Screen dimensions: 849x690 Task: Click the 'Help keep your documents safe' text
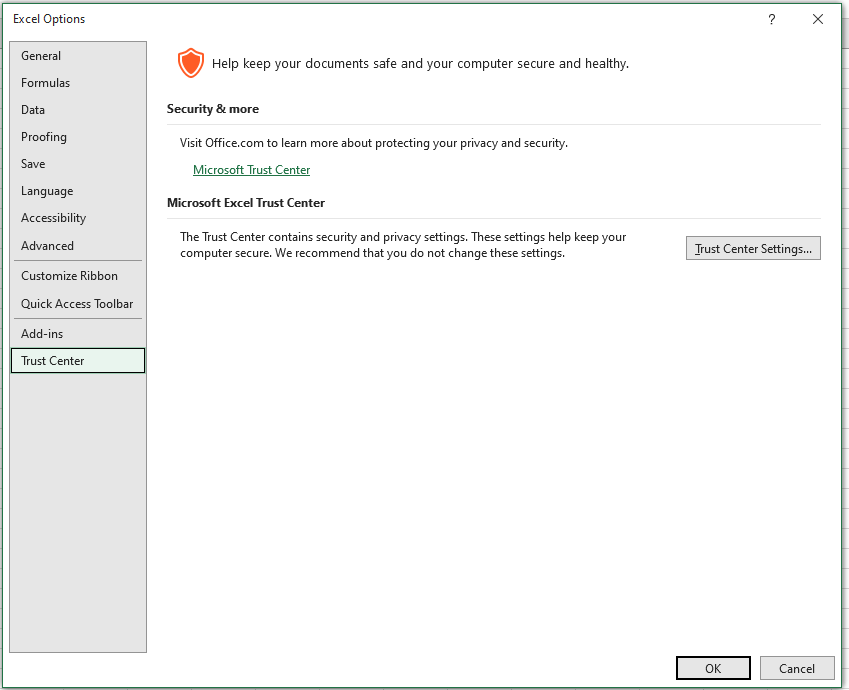coord(420,63)
